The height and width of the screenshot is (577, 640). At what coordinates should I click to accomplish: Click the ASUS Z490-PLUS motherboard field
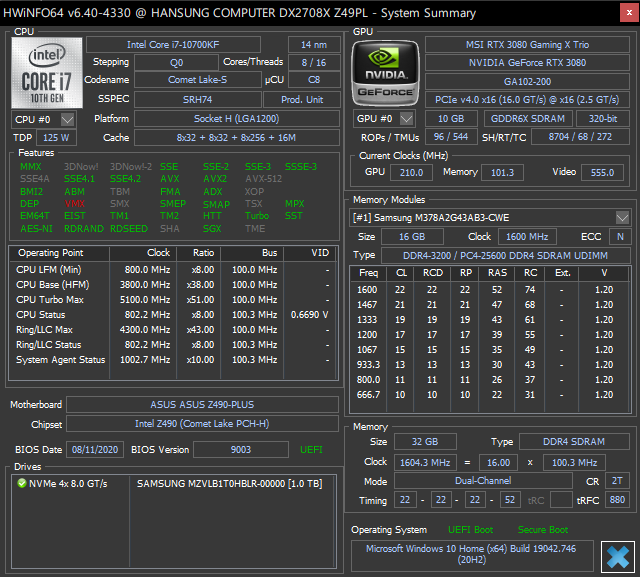click(x=202, y=404)
